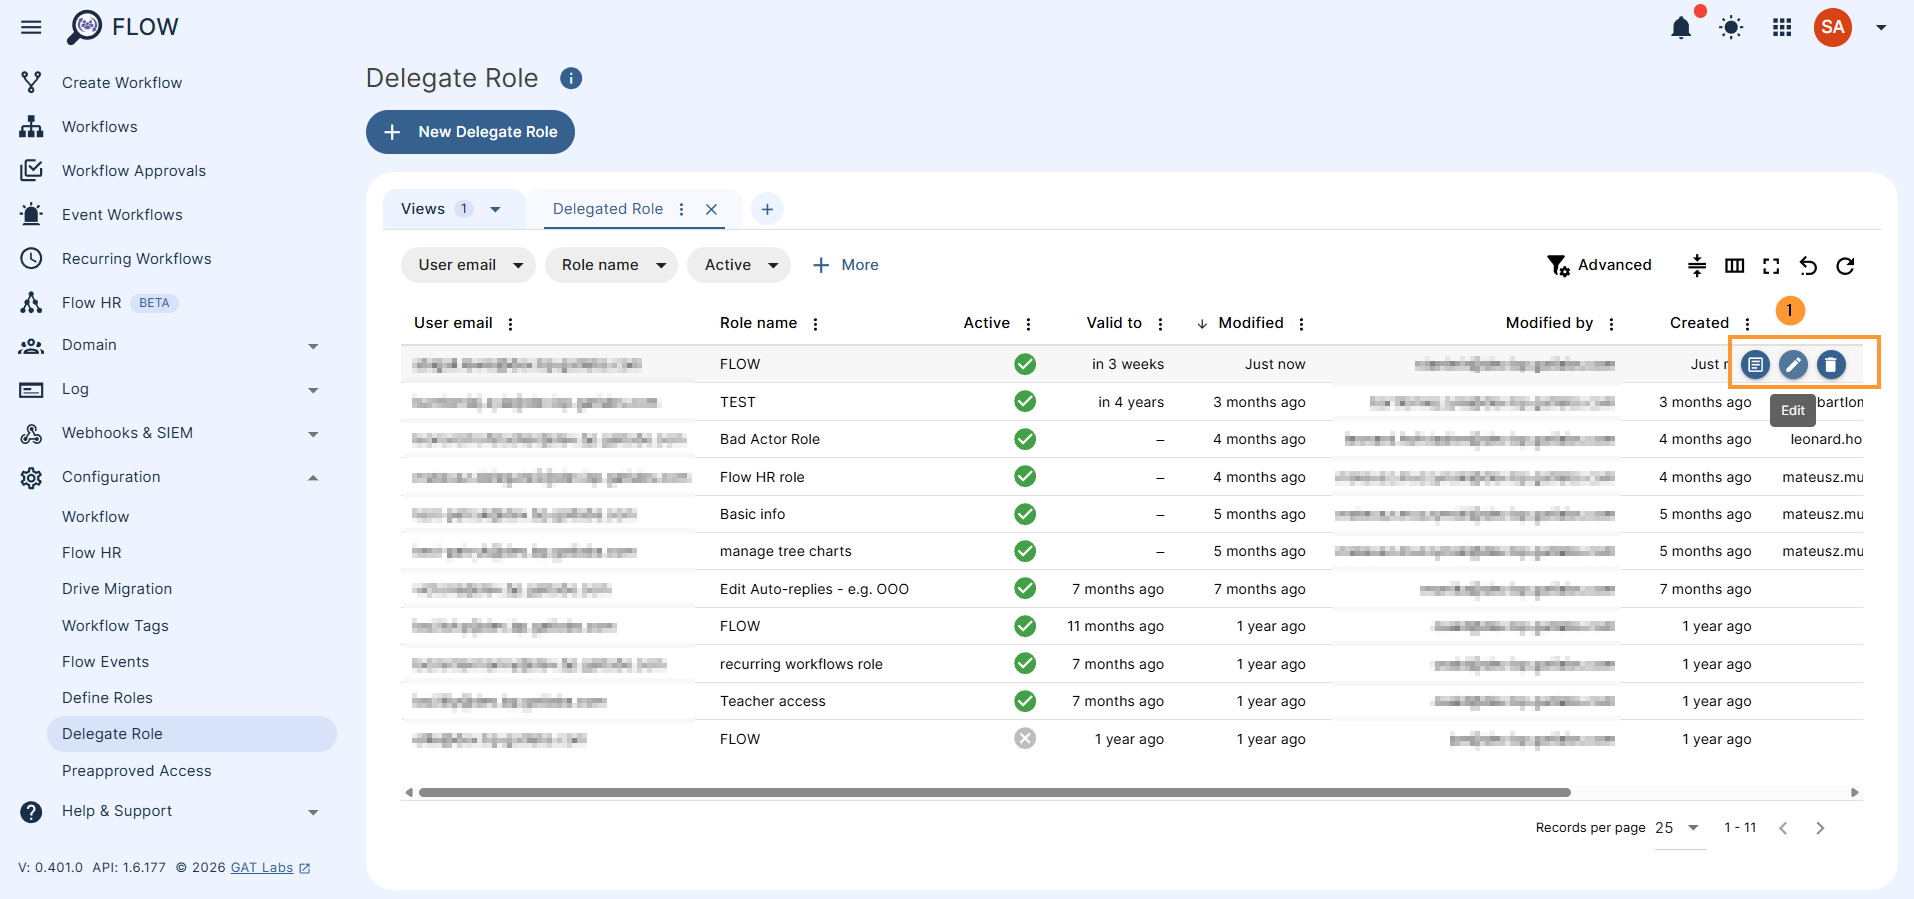This screenshot has width=1914, height=899.
Task: Open the apps grid launcher
Action: pyautogui.click(x=1782, y=28)
